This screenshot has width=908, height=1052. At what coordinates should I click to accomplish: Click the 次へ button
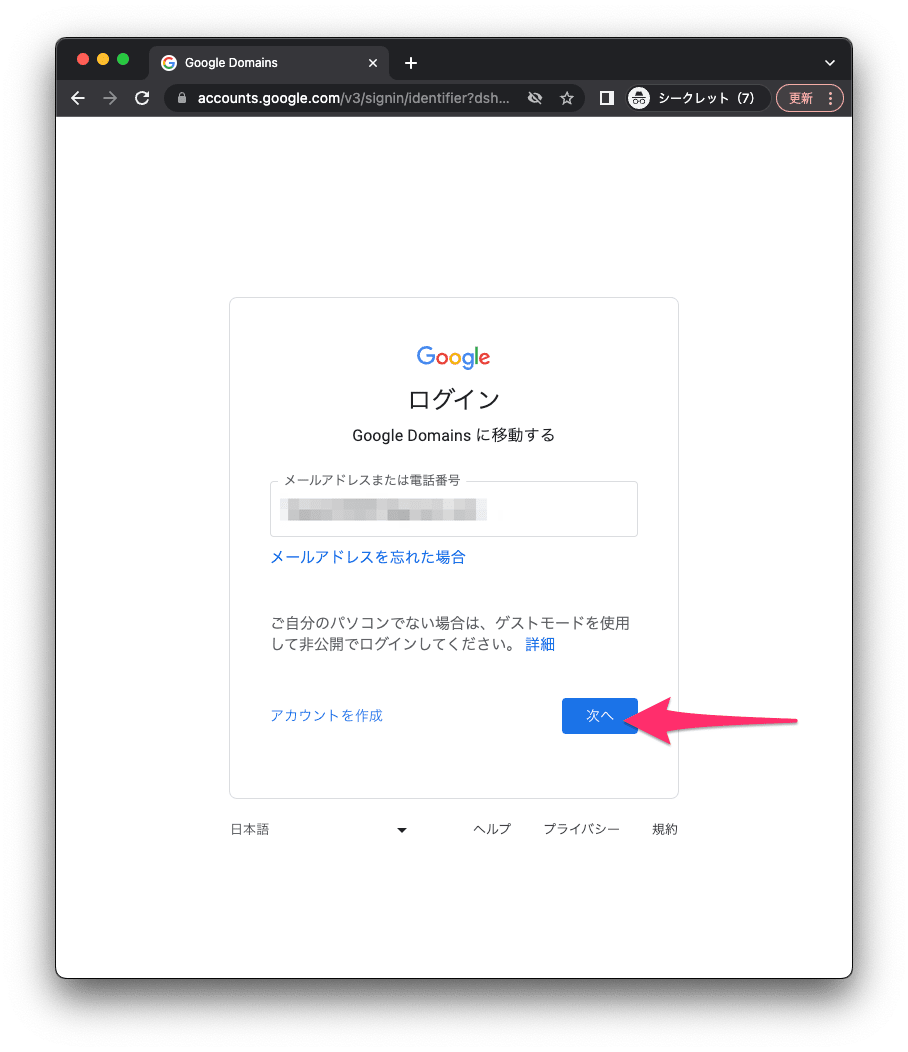[x=599, y=716]
